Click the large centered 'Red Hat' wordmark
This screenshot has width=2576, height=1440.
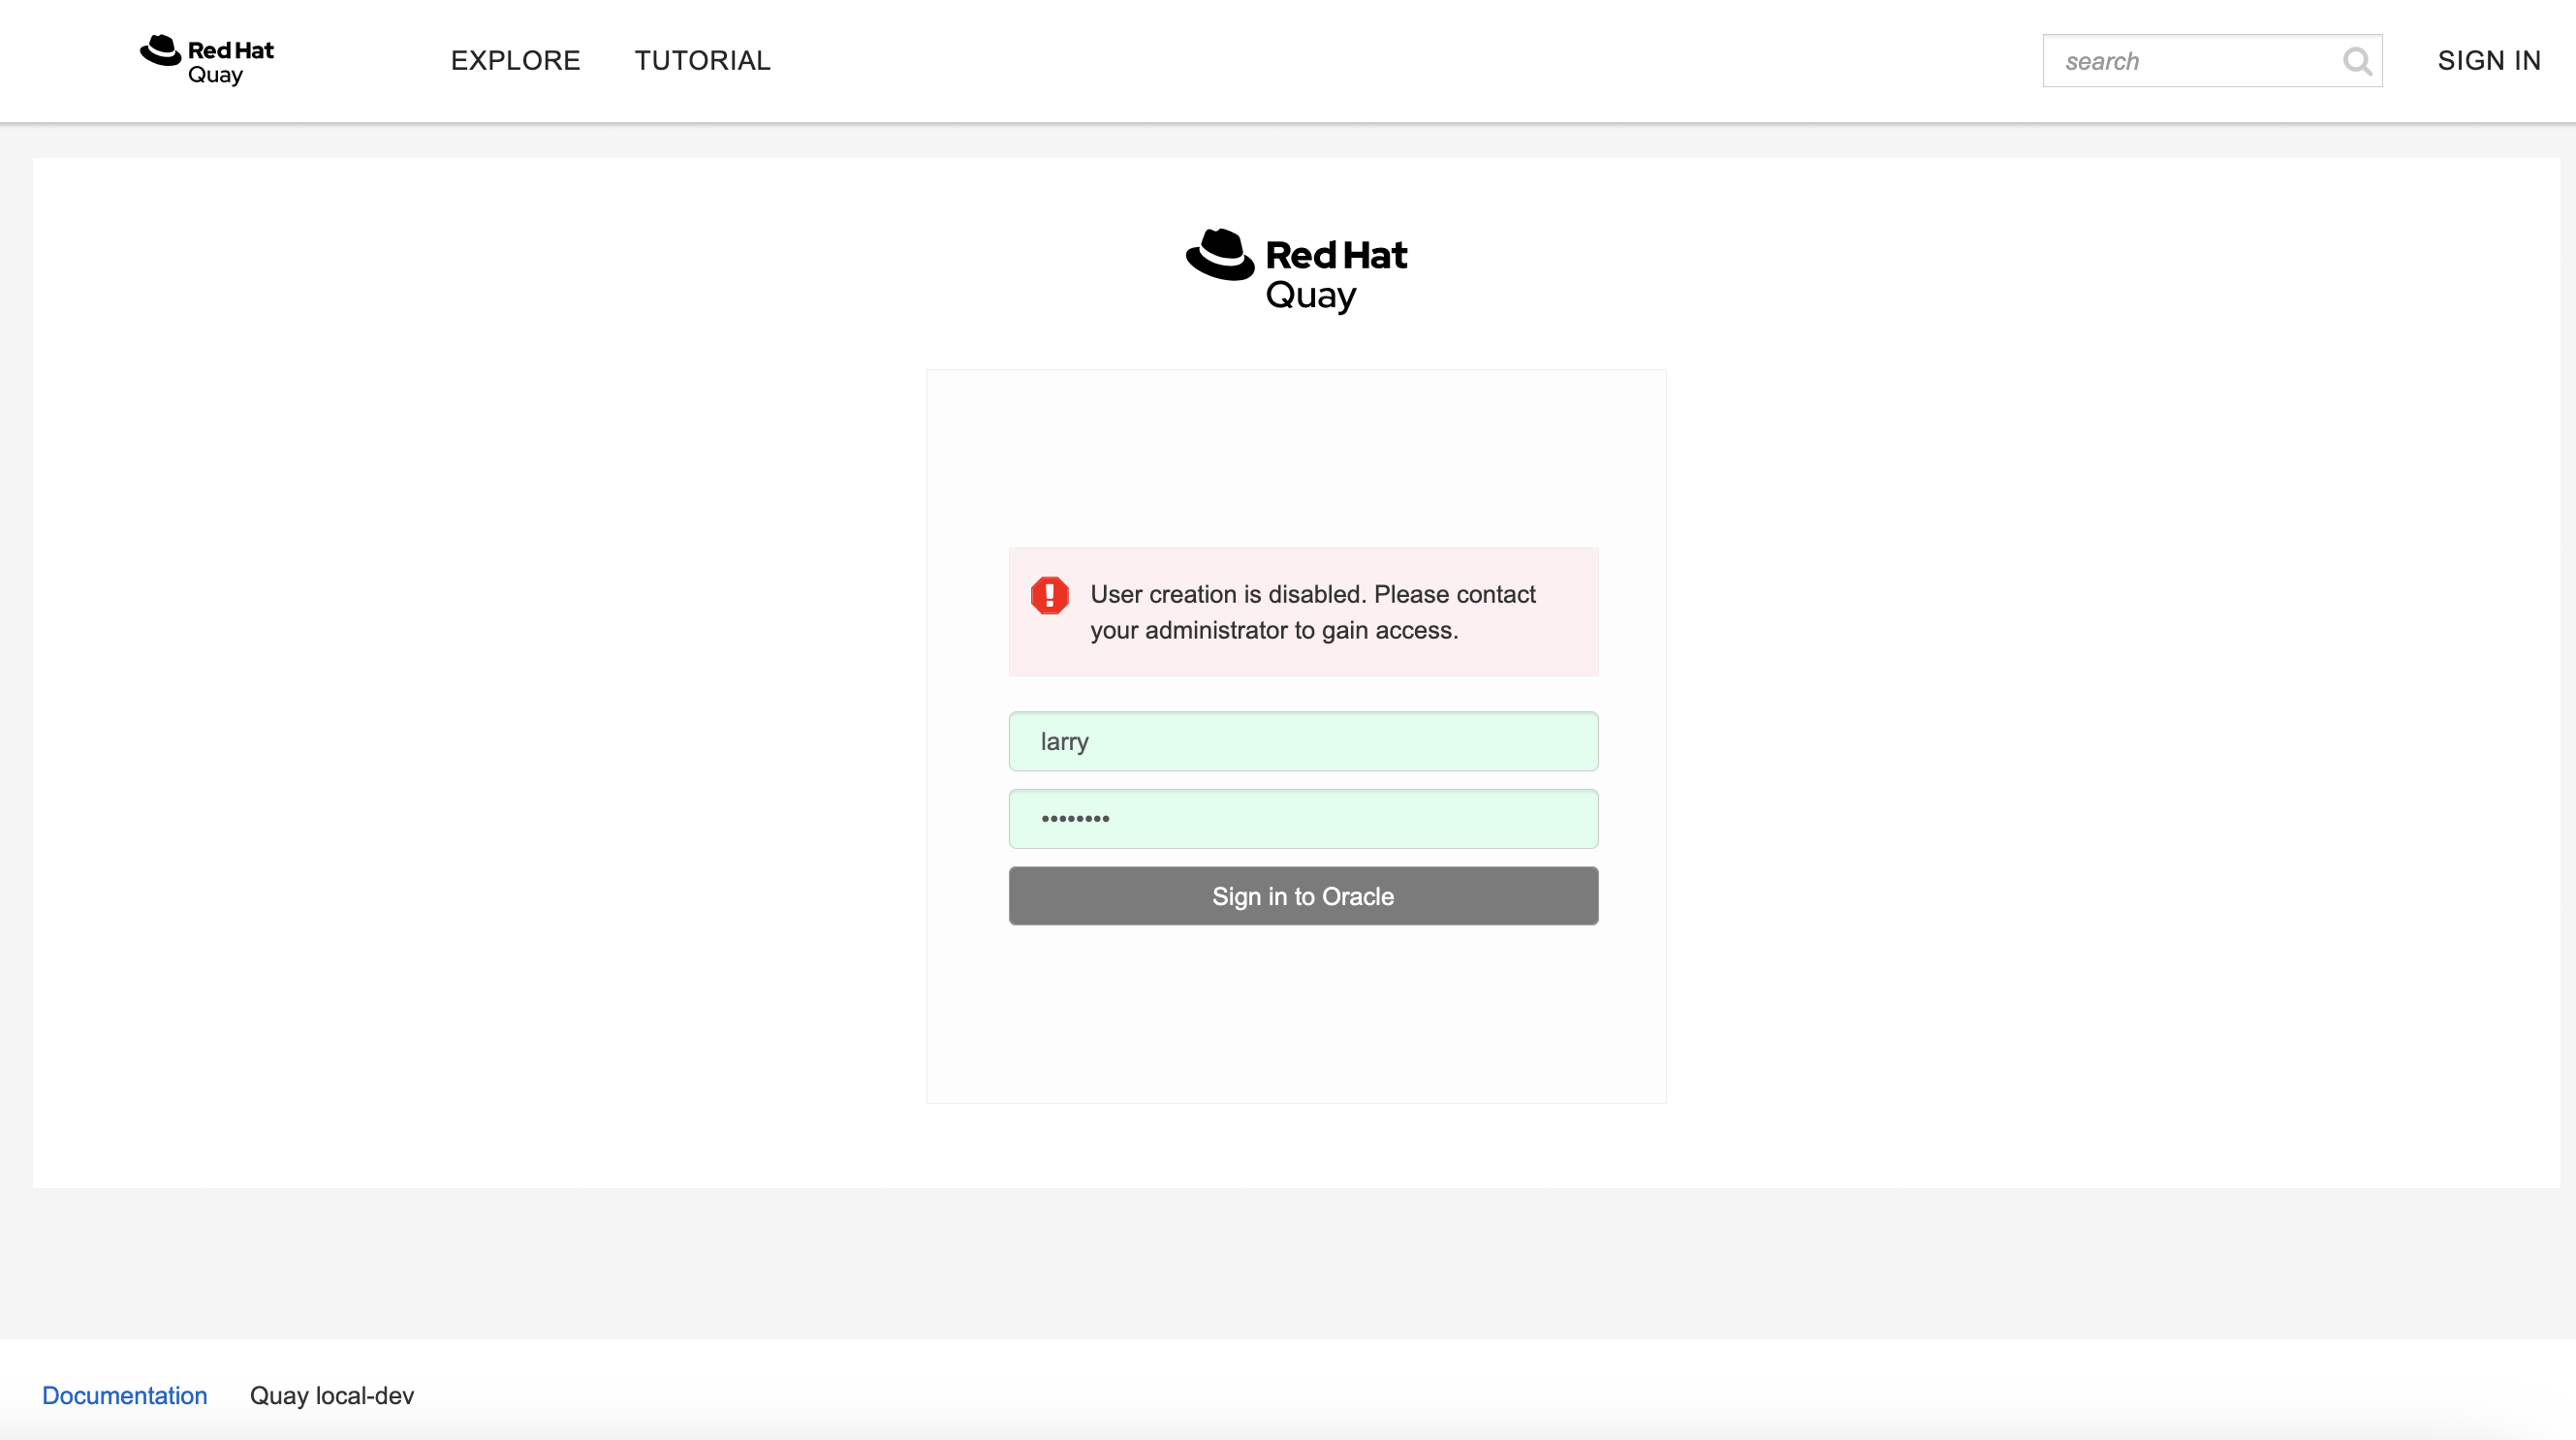coord(1336,254)
